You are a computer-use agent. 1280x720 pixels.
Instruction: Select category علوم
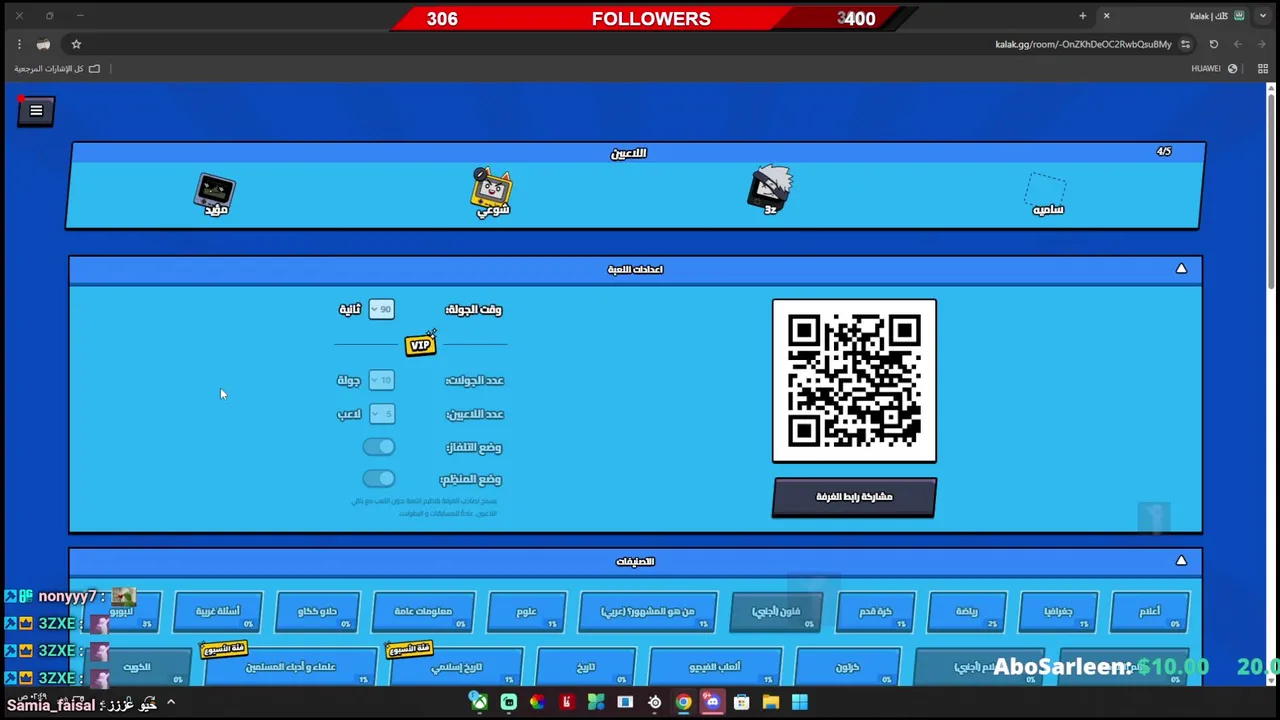526,612
